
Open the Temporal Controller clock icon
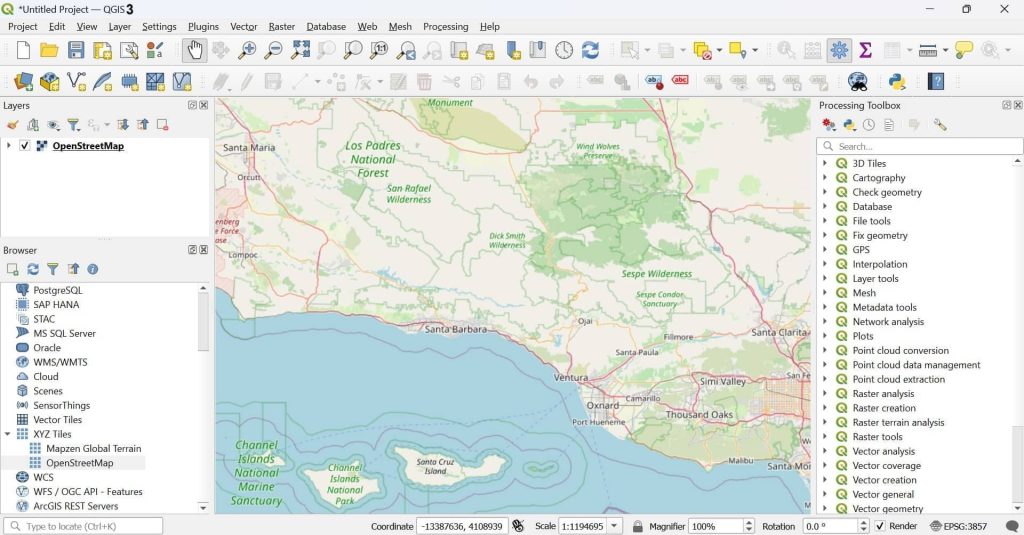[x=564, y=50]
